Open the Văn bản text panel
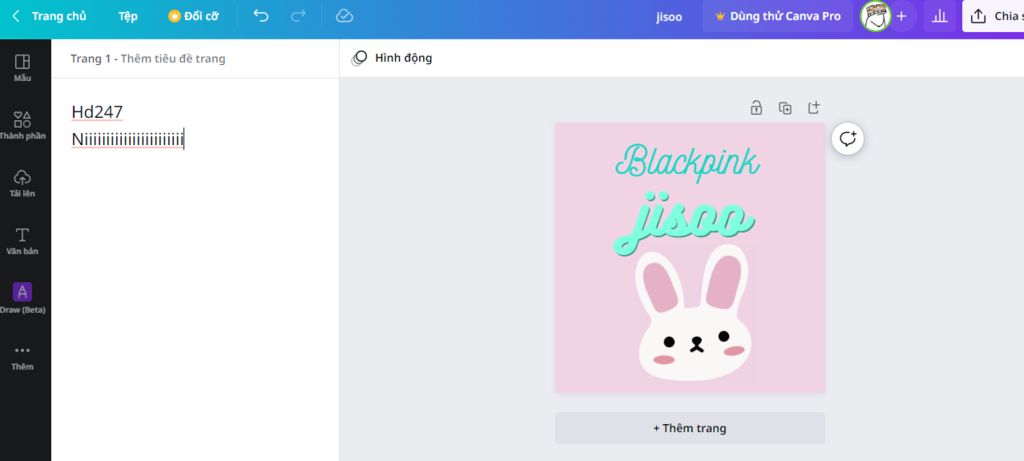The height and width of the screenshot is (461, 1024). (x=22, y=241)
